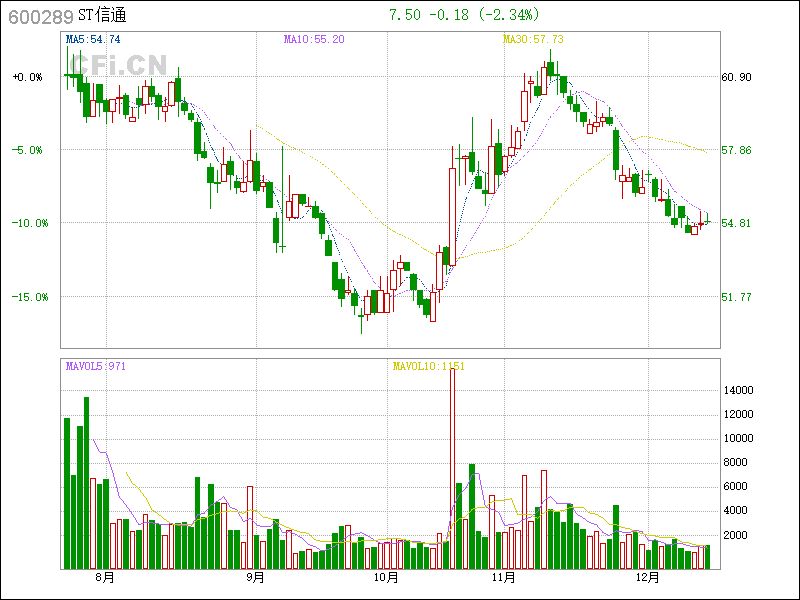Screen dimensions: 800x600
Task: Select the 10月 time axis marker
Action: click(x=386, y=577)
